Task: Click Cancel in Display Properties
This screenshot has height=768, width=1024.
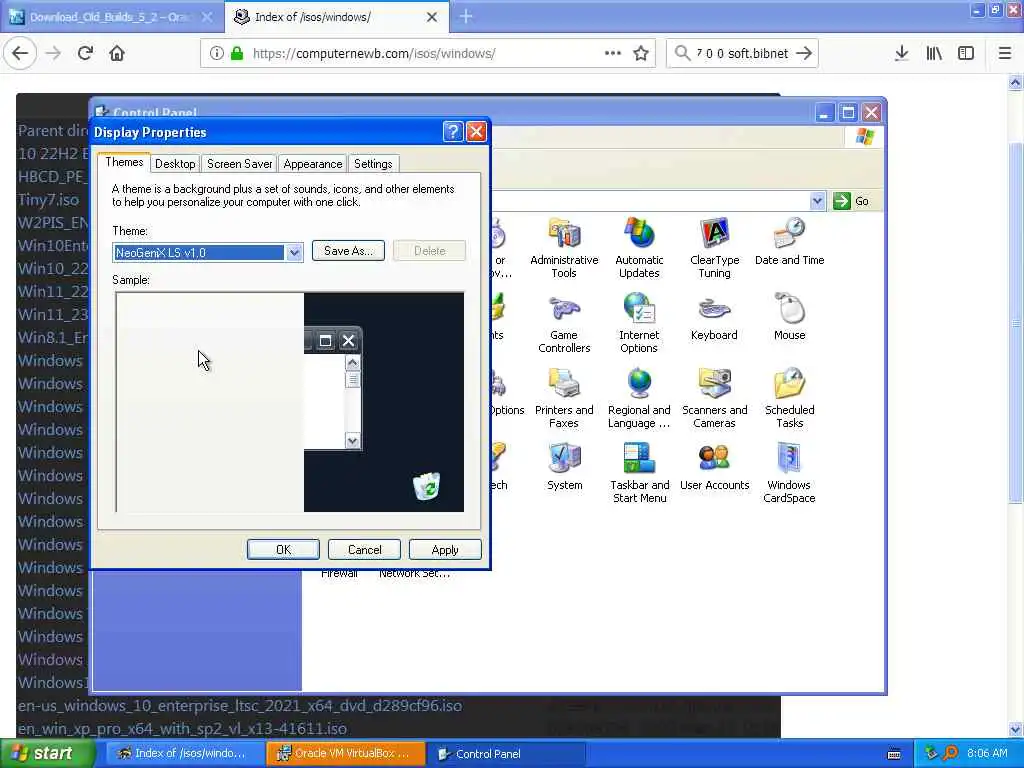Action: point(364,550)
